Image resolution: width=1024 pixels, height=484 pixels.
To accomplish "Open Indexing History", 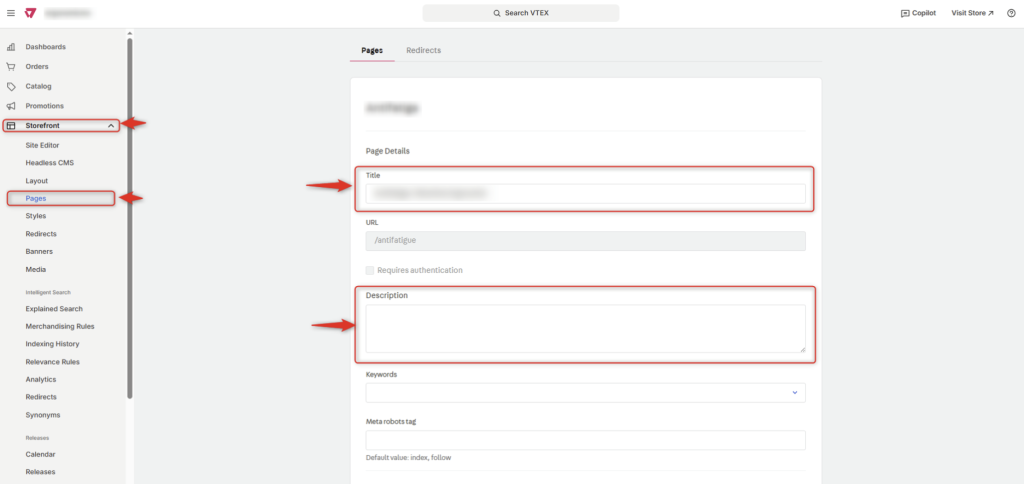I will click(x=52, y=344).
